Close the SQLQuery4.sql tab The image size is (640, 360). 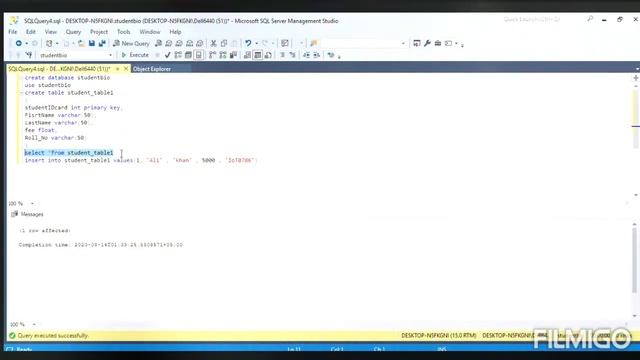point(126,69)
